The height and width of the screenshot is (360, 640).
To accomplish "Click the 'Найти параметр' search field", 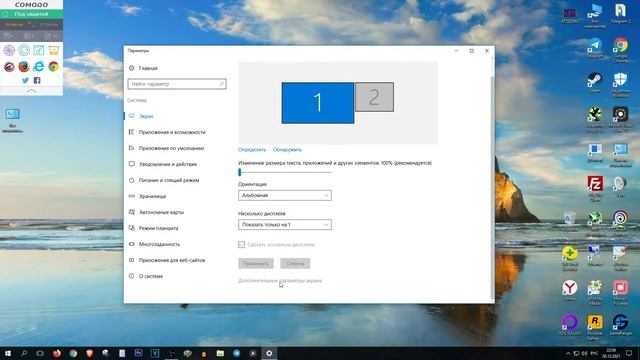I will (x=177, y=84).
